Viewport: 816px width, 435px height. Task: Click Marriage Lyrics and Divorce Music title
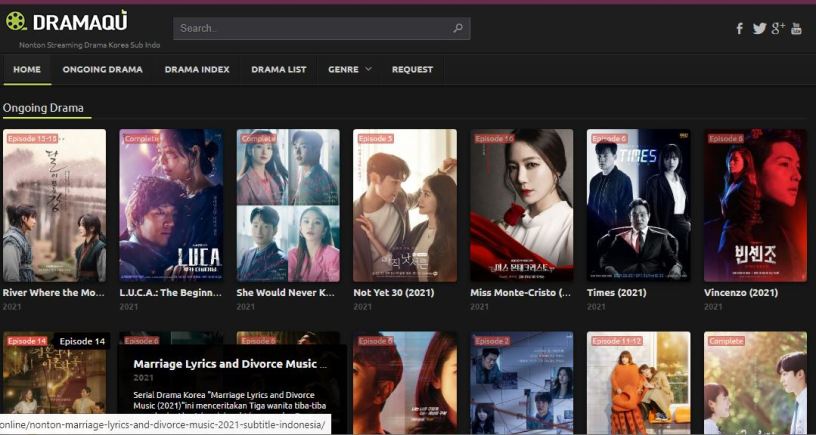[230, 364]
